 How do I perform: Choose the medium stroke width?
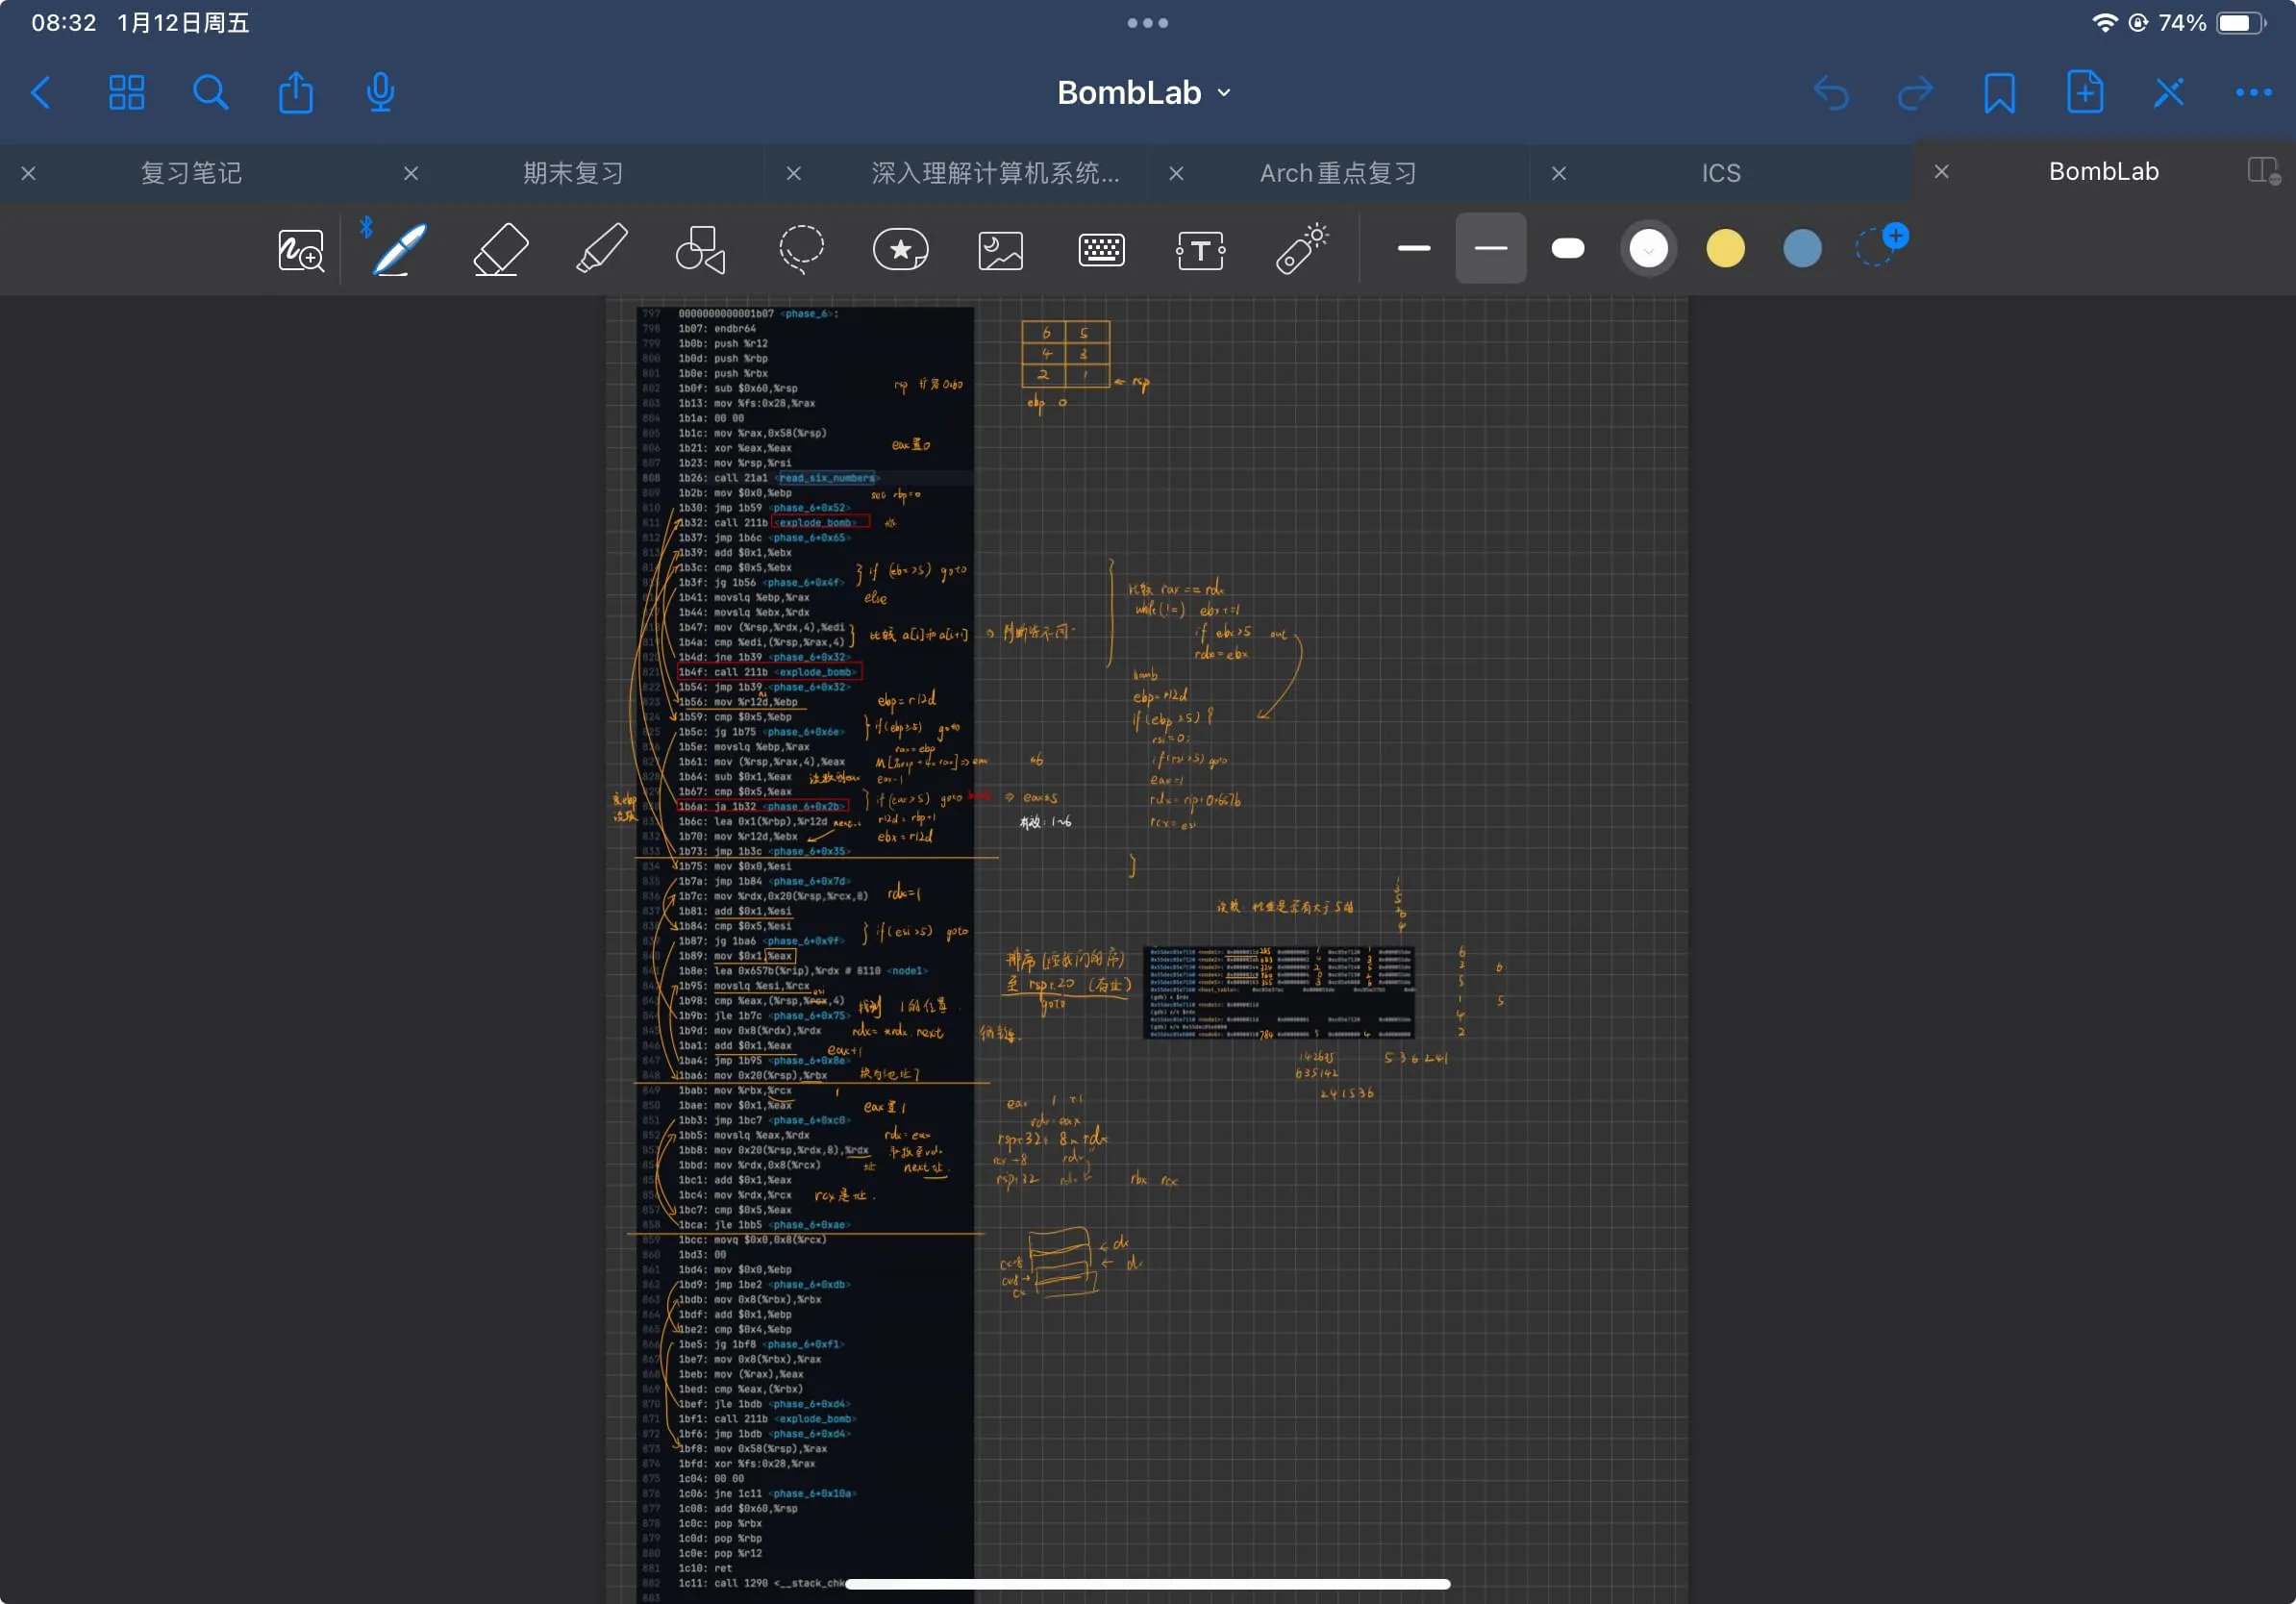point(1490,248)
